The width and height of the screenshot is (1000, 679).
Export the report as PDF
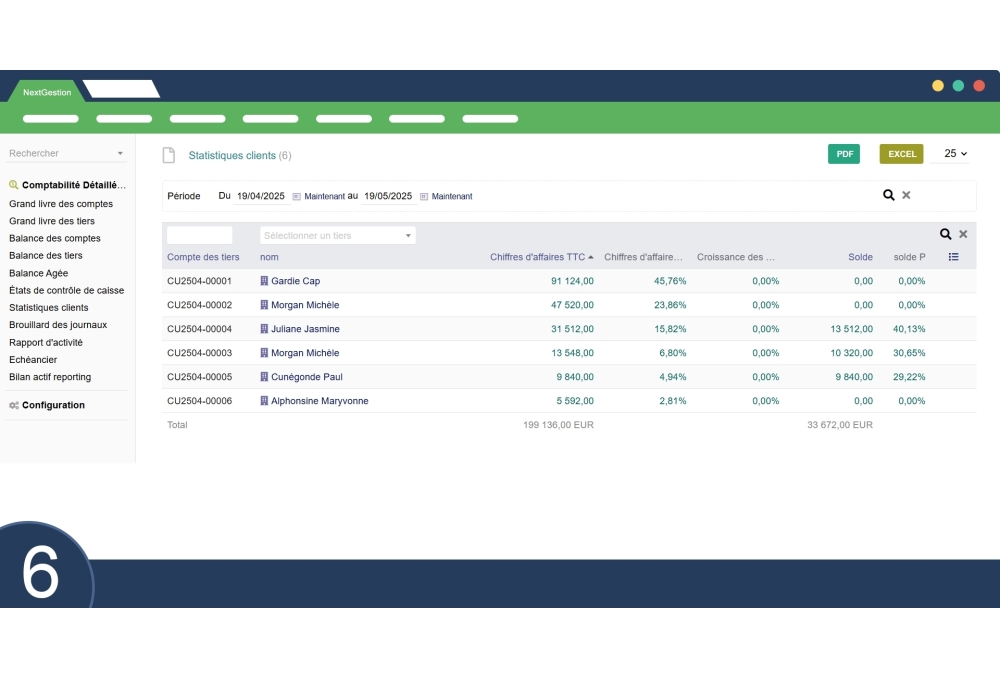[x=844, y=154]
